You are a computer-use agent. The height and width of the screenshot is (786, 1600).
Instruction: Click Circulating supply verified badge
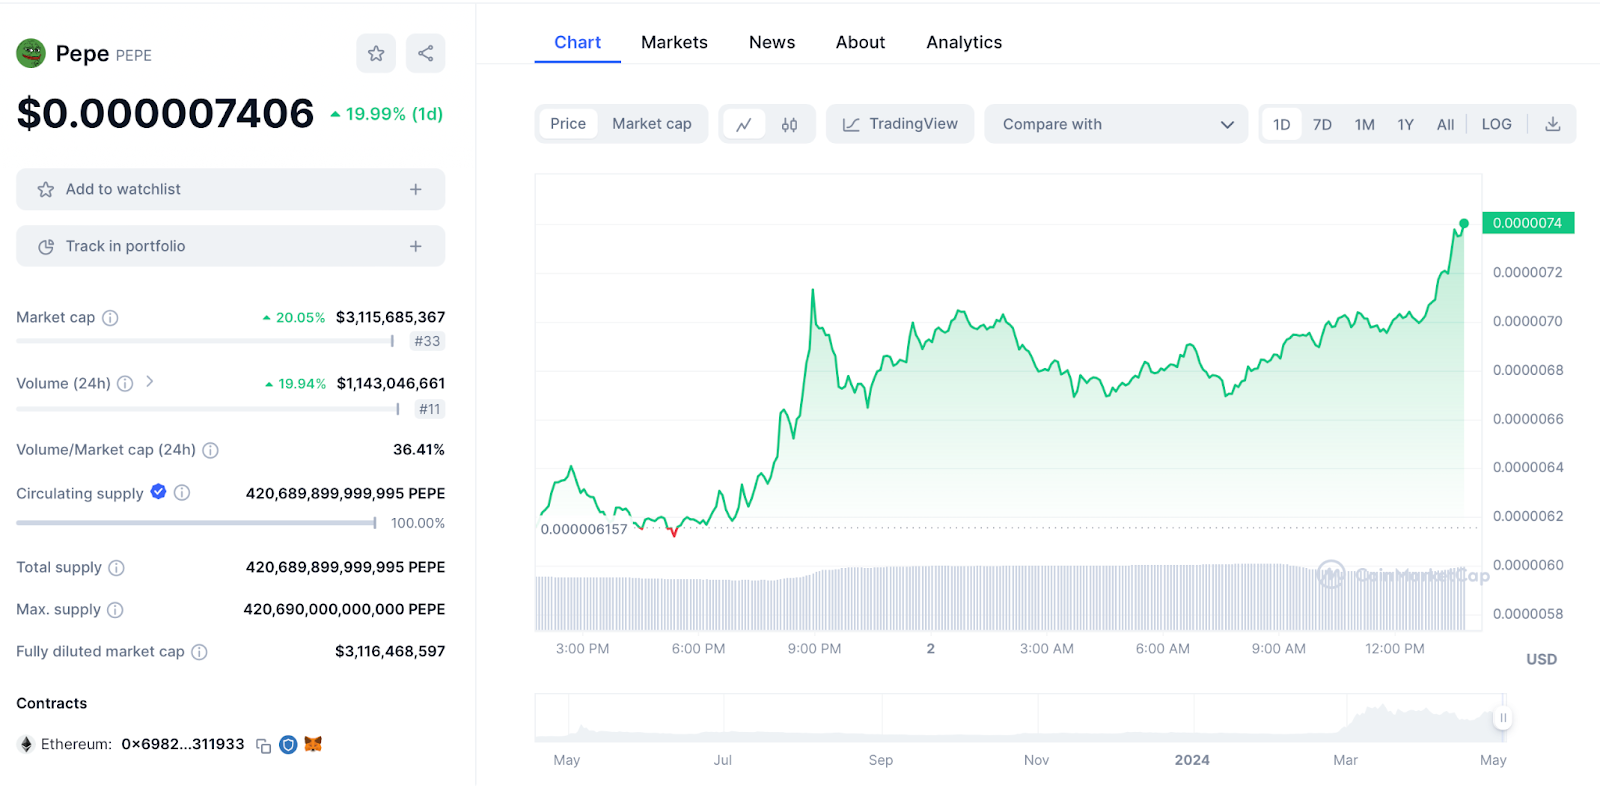tap(158, 491)
